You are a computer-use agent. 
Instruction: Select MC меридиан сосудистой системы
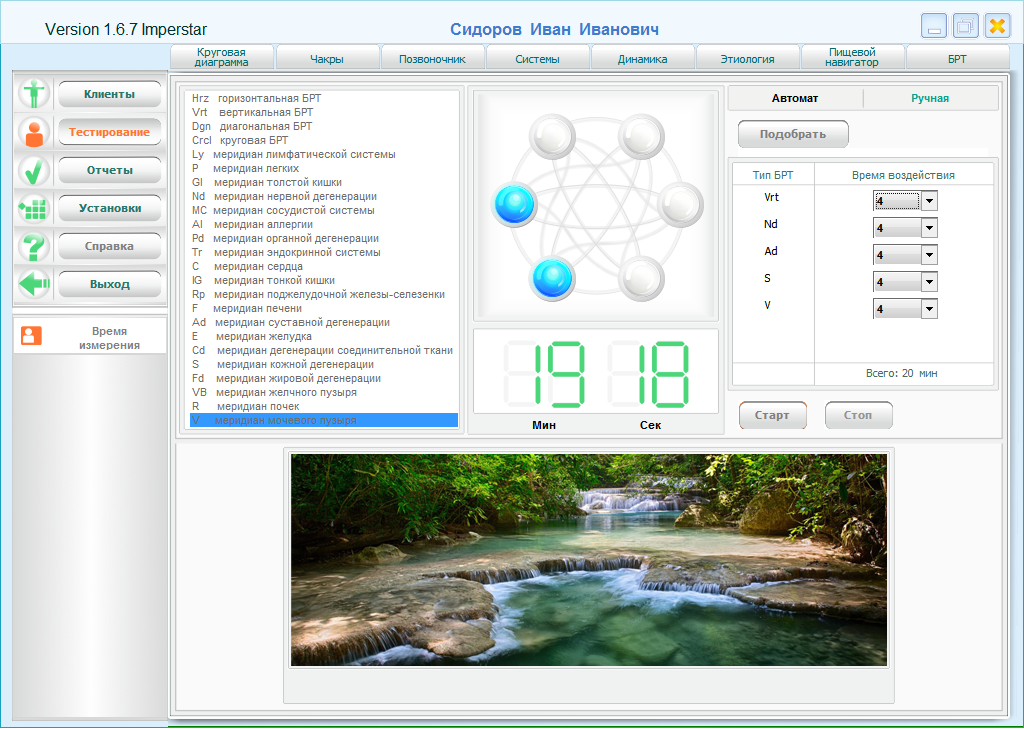click(324, 210)
